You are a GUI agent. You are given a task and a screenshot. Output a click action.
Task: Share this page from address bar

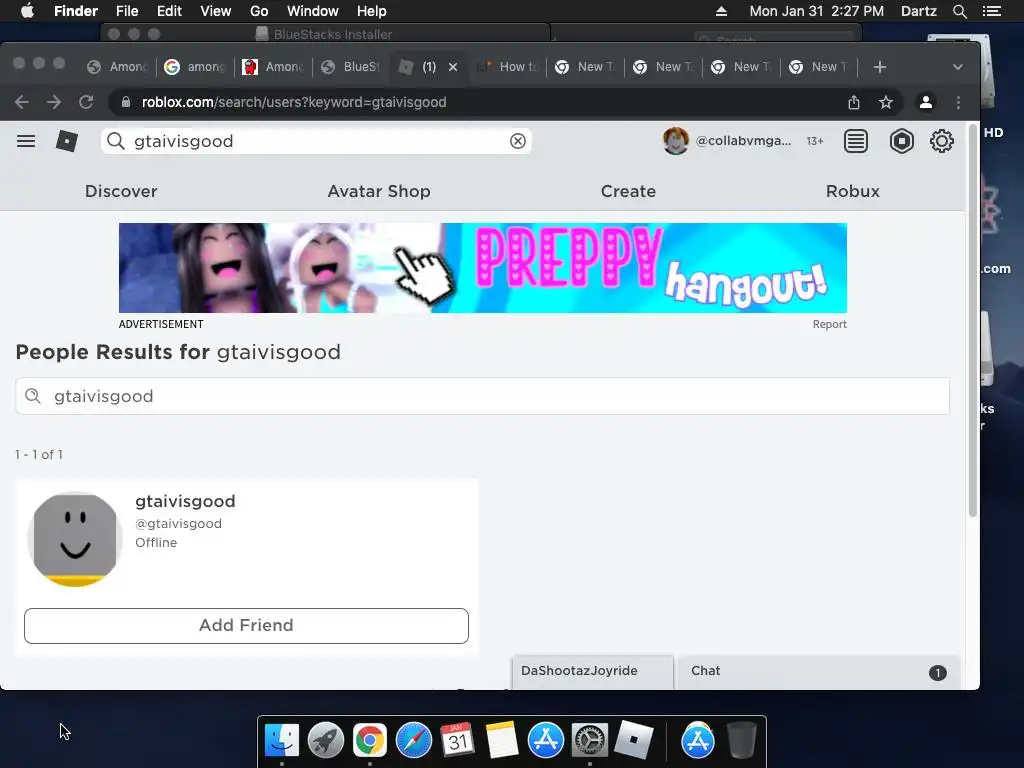[x=854, y=103]
